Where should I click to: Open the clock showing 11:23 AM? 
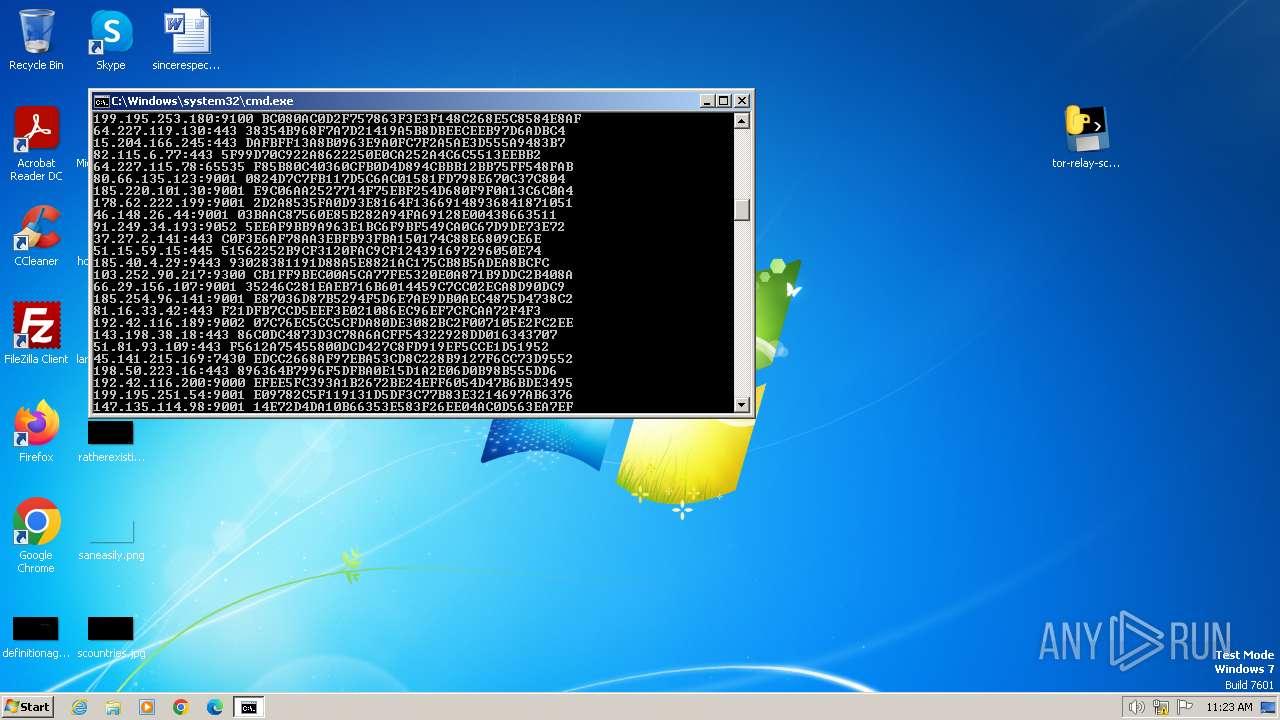(x=1229, y=707)
